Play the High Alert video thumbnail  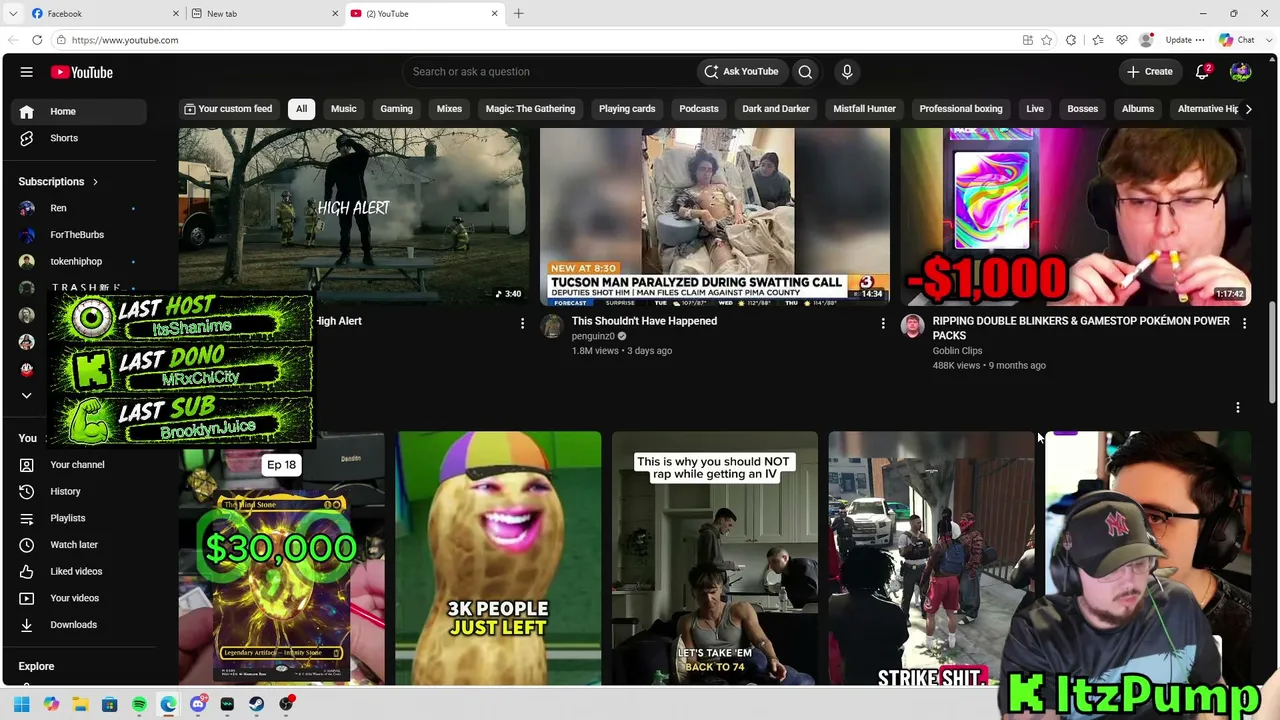click(x=354, y=216)
